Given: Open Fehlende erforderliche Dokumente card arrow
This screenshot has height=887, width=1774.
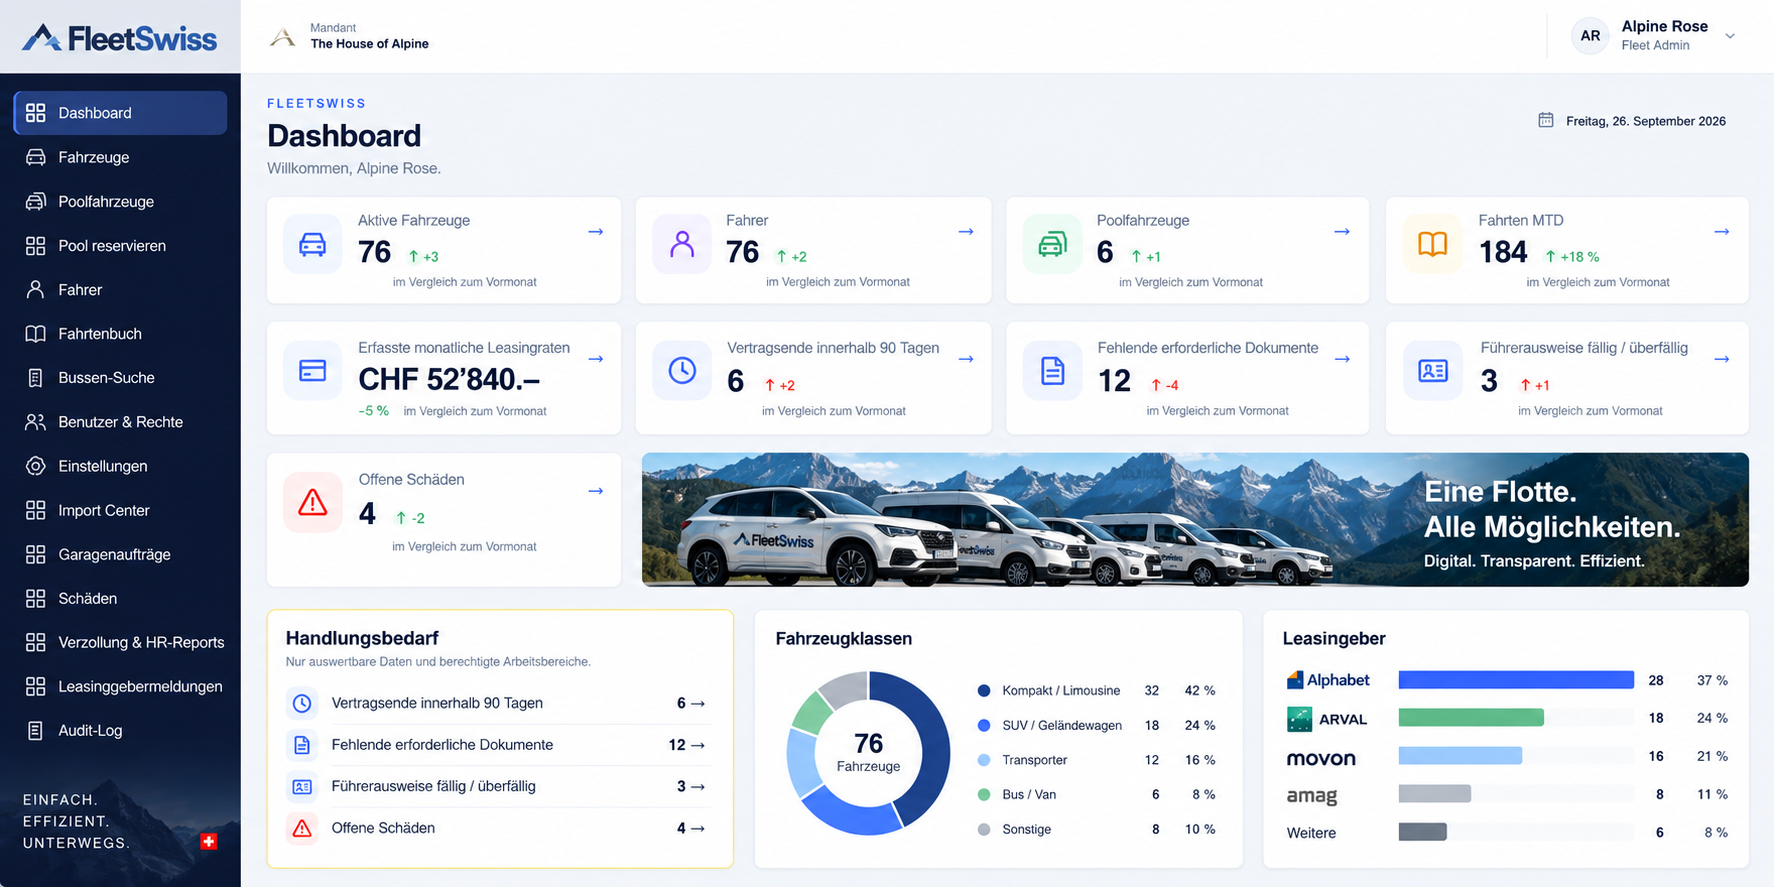Looking at the screenshot, I should pyautogui.click(x=1342, y=359).
